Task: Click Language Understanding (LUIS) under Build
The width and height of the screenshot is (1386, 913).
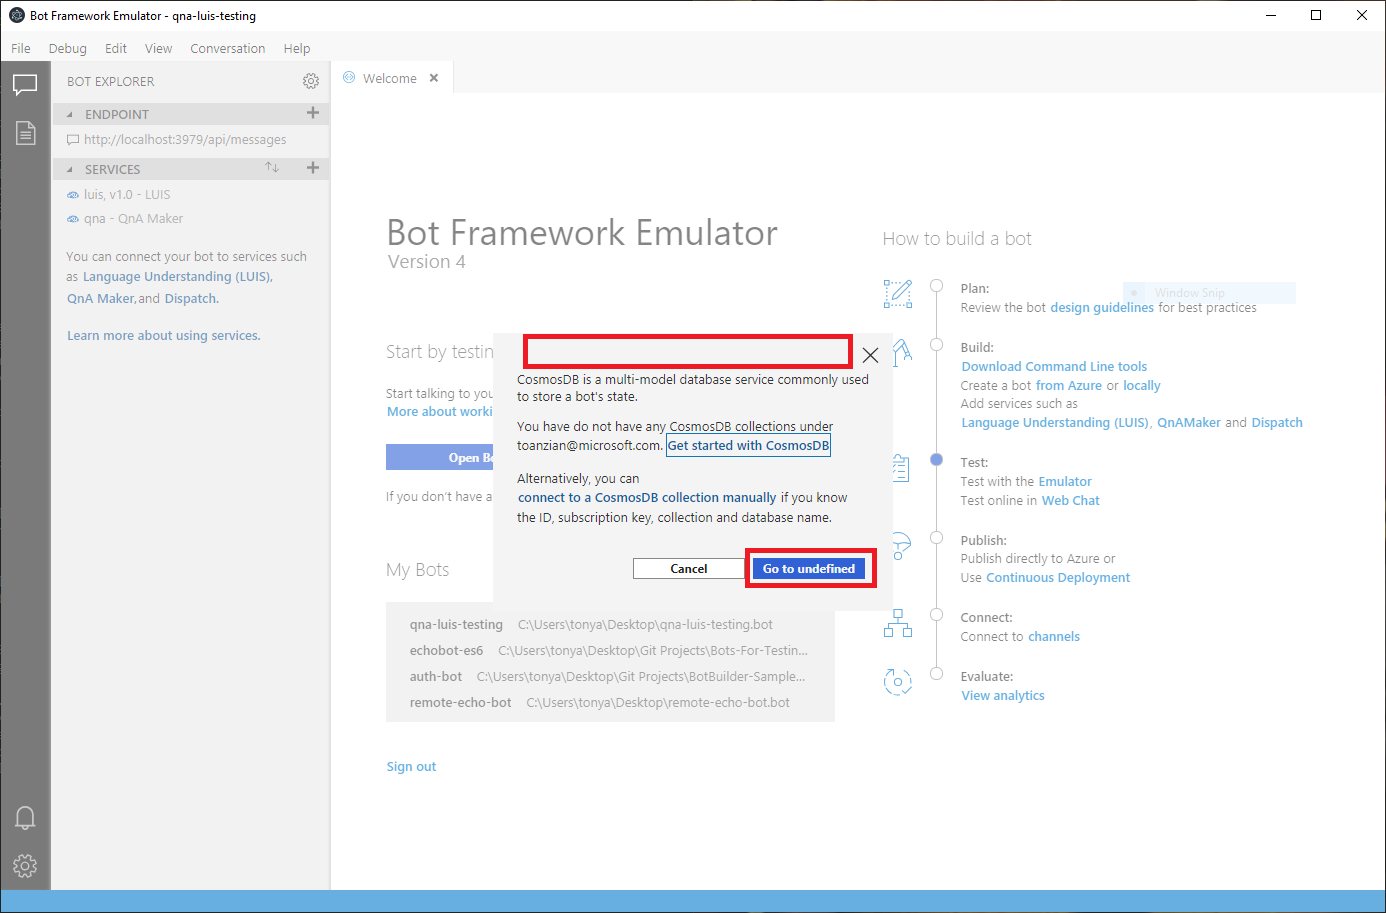Action: [1055, 422]
